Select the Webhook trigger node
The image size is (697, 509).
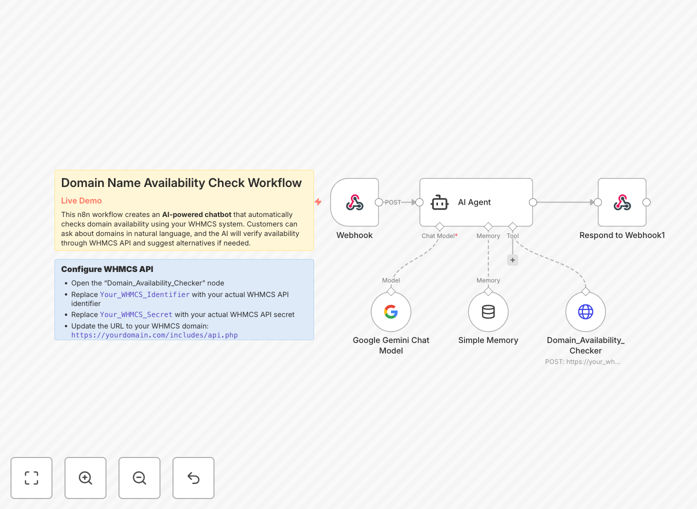click(355, 202)
